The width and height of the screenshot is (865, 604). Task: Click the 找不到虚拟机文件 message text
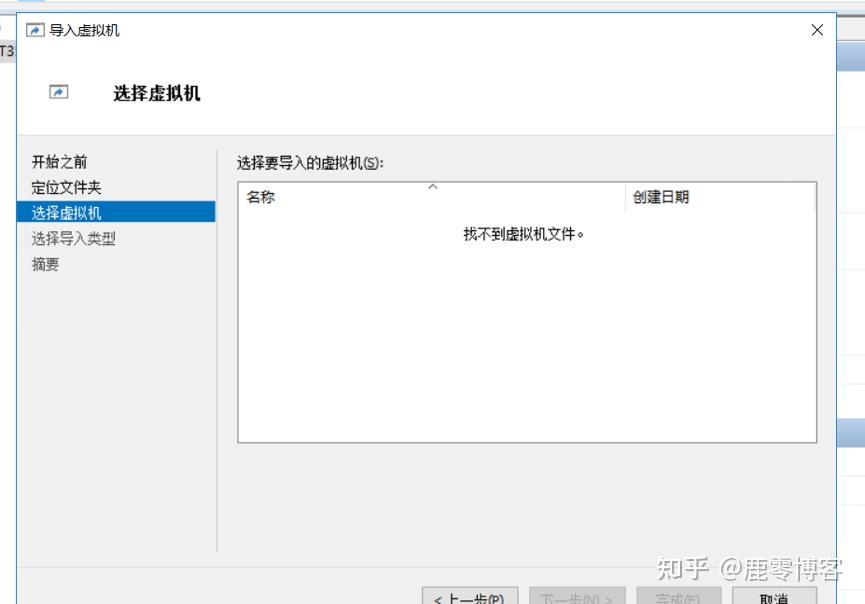click(525, 230)
